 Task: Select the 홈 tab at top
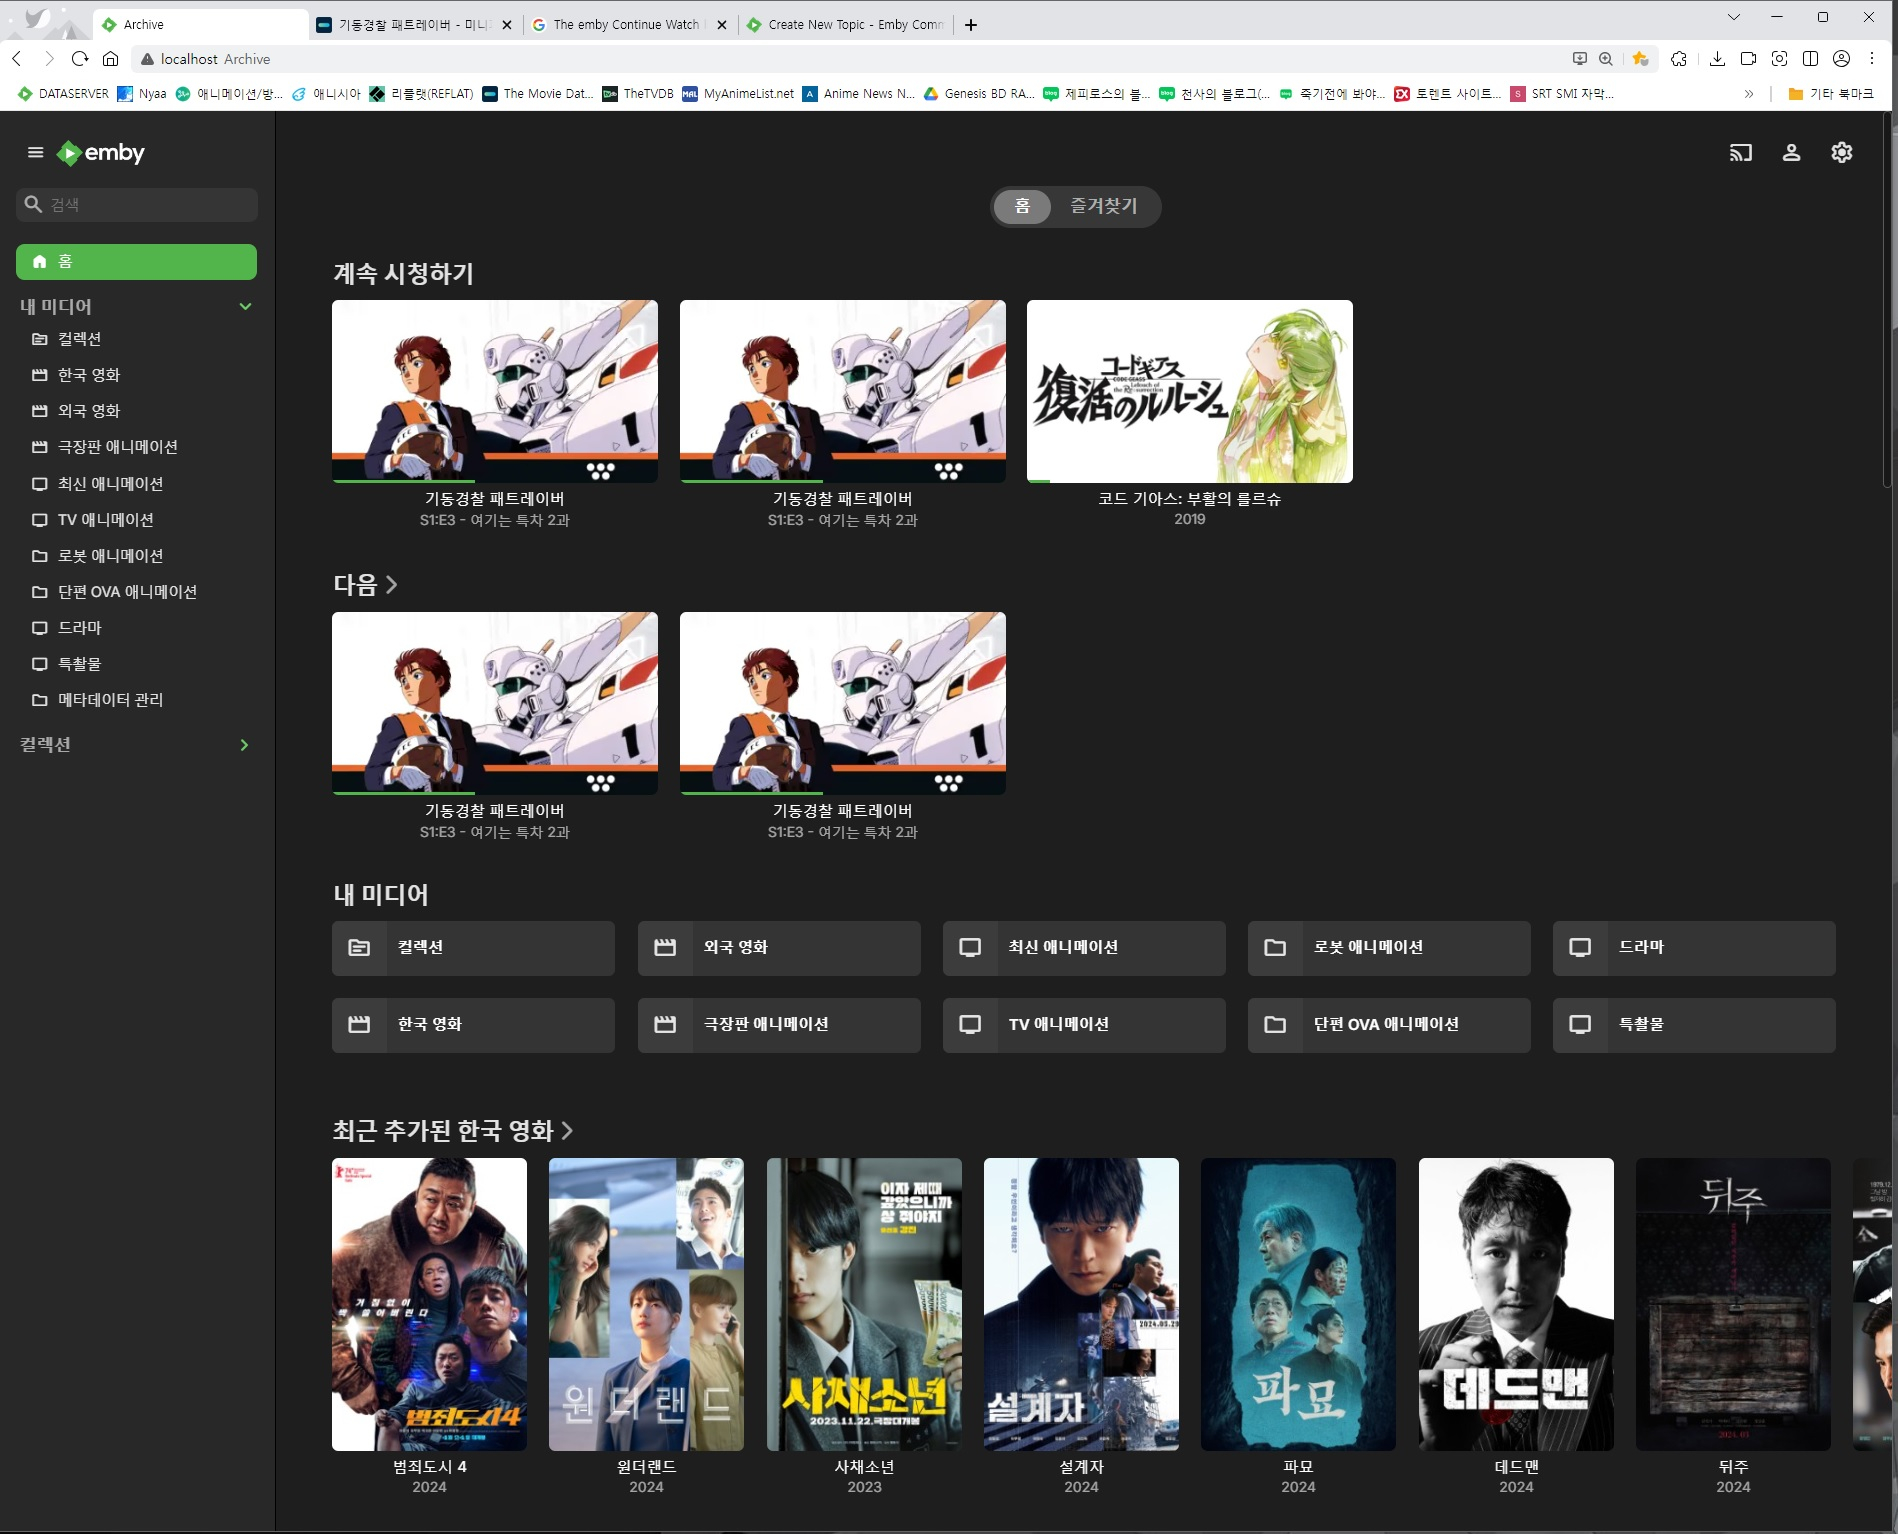point(1022,206)
